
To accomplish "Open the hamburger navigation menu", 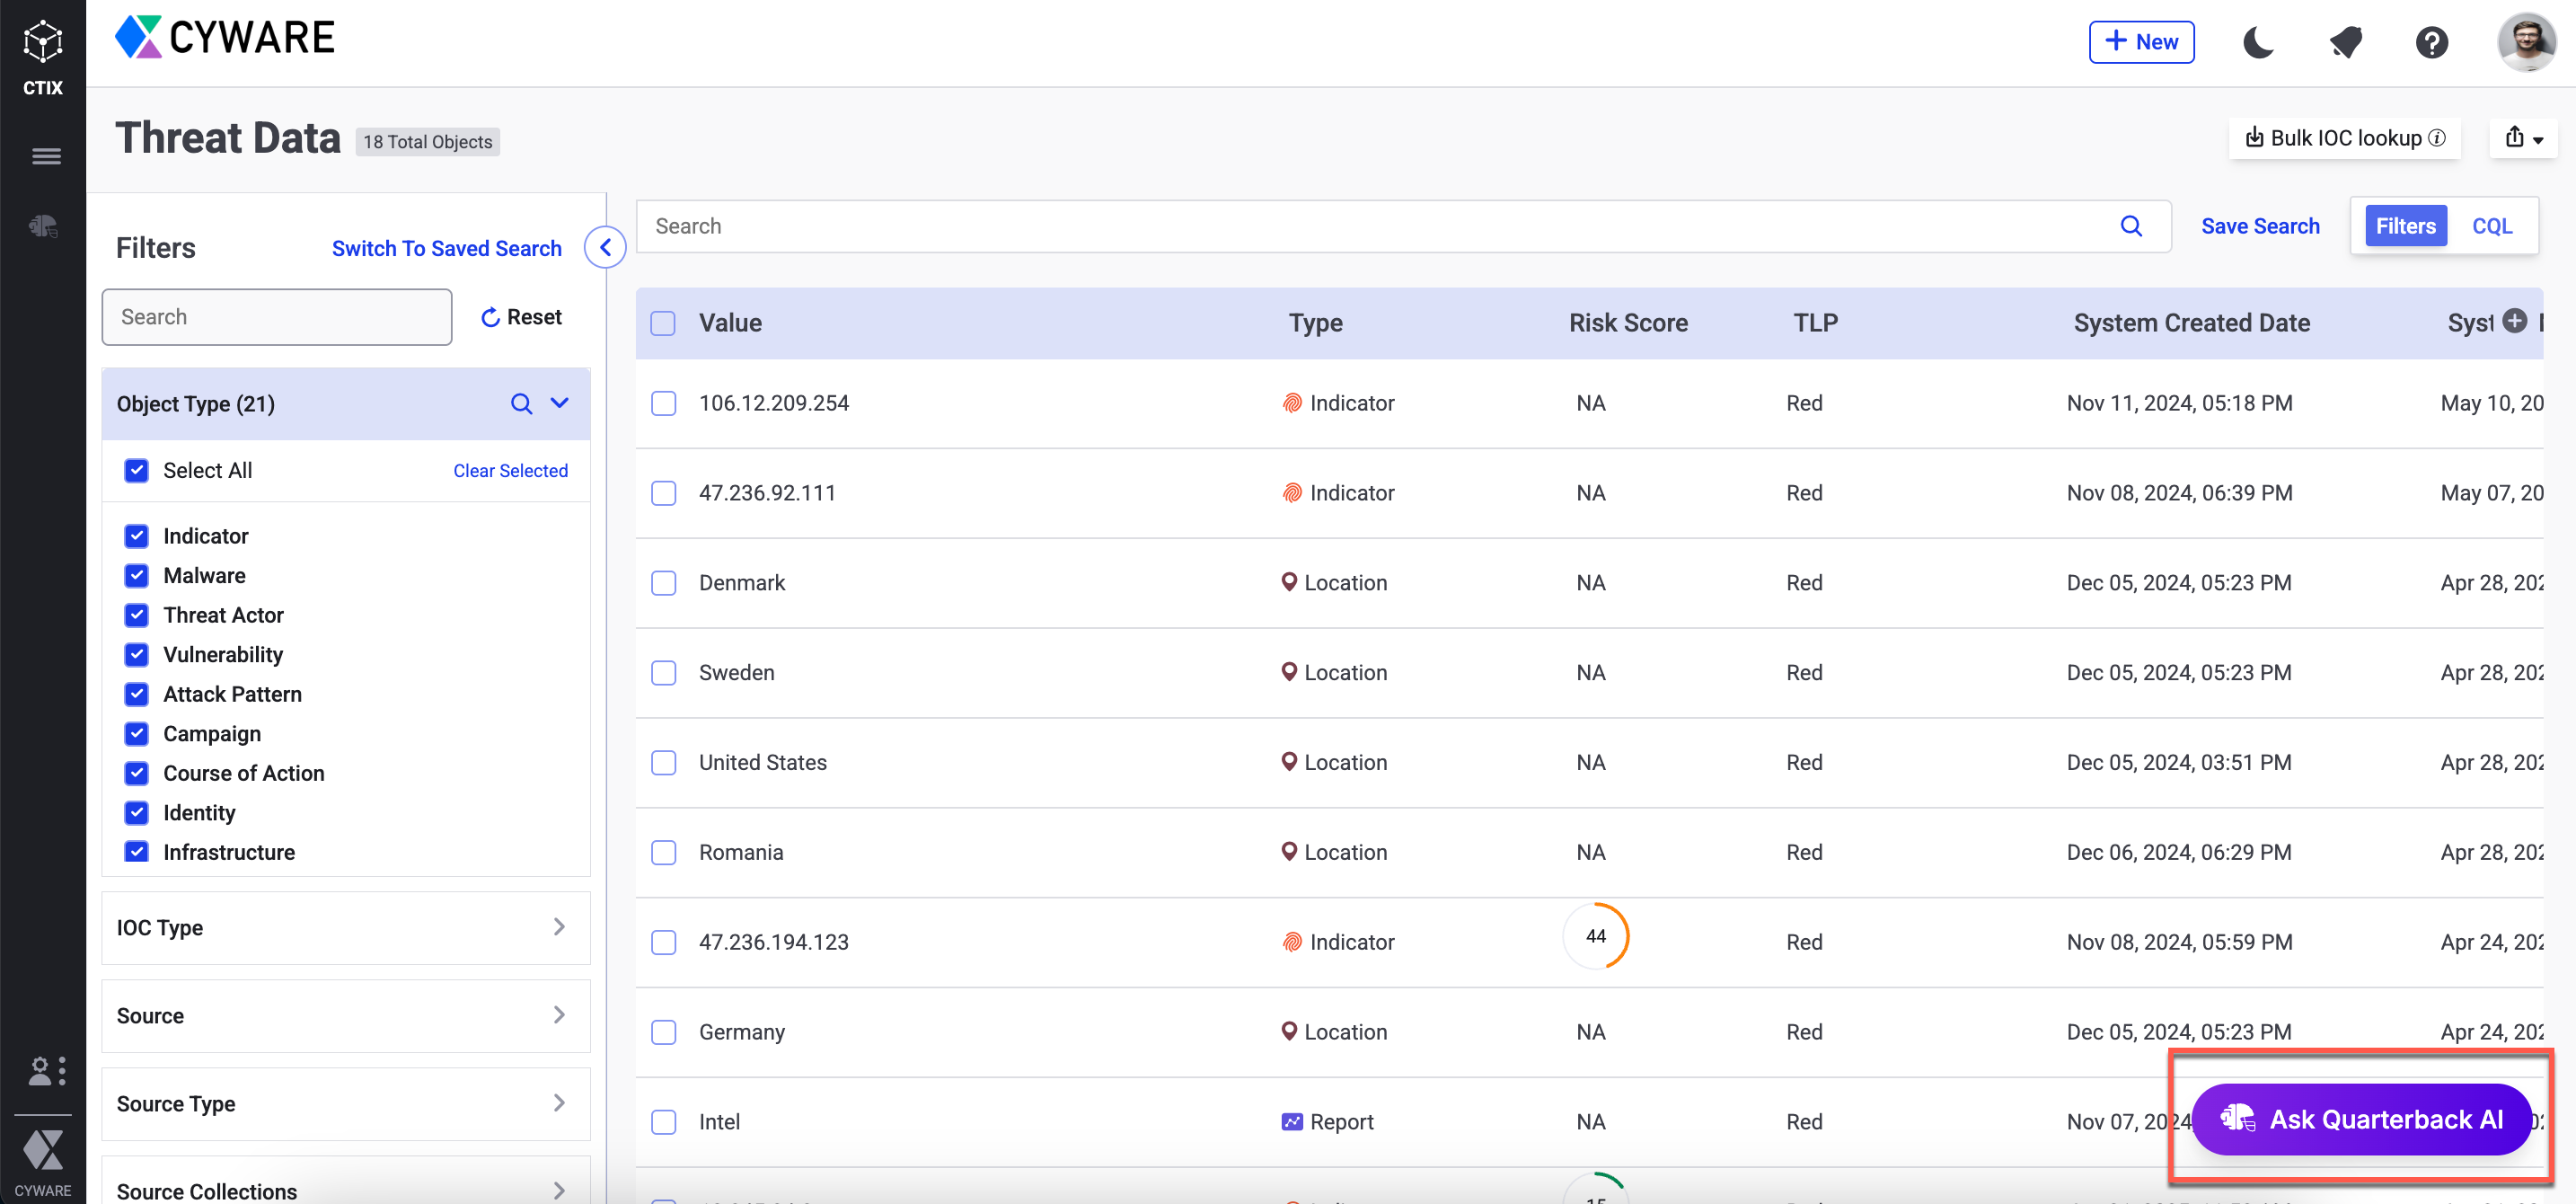I will pos(46,156).
